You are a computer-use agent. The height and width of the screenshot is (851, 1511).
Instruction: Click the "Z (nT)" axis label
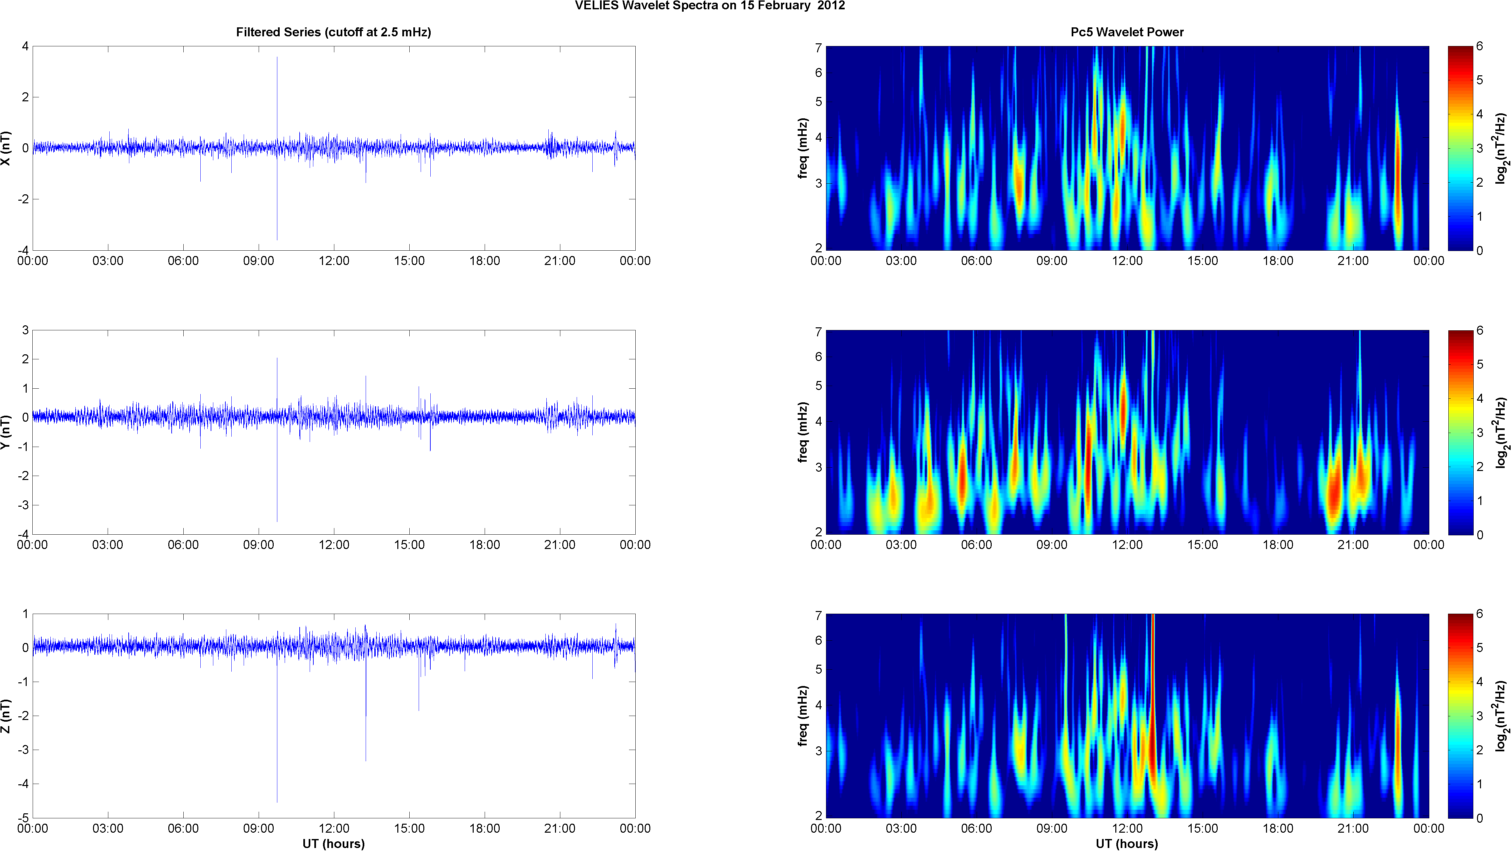[8, 716]
